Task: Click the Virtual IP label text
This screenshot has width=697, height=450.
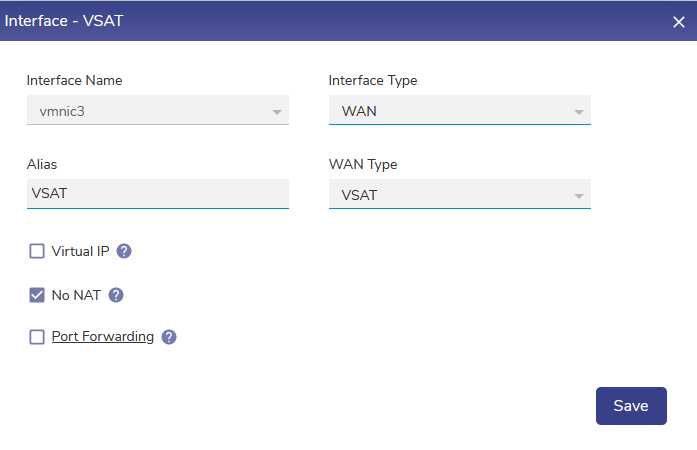Action: (80, 251)
